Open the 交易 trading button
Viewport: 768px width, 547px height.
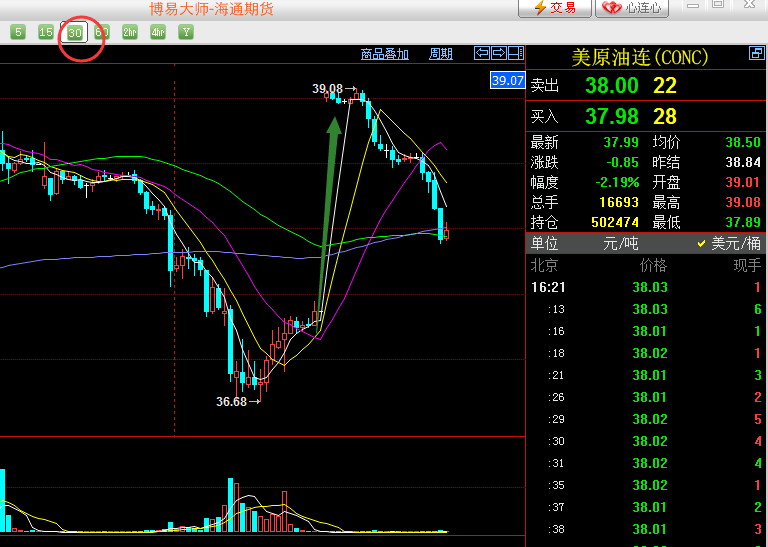point(555,8)
